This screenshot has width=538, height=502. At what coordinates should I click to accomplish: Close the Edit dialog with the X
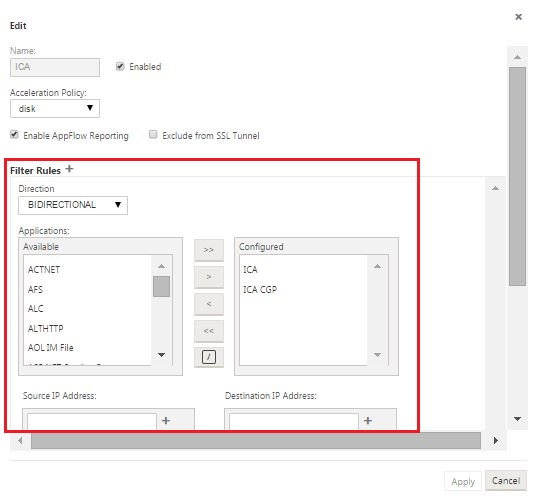click(x=518, y=17)
